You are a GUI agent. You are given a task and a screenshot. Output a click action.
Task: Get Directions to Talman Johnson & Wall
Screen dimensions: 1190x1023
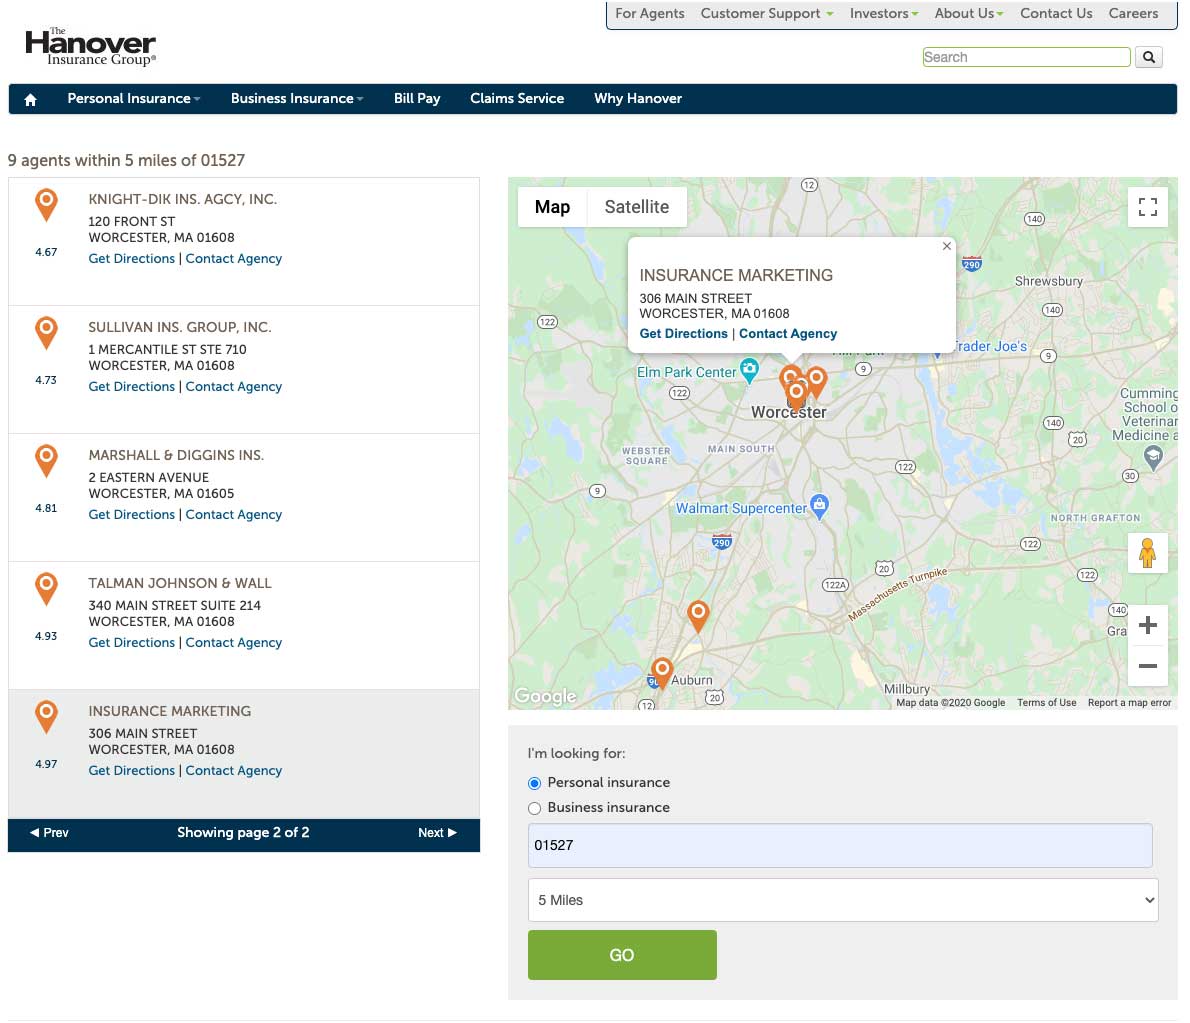pos(131,643)
